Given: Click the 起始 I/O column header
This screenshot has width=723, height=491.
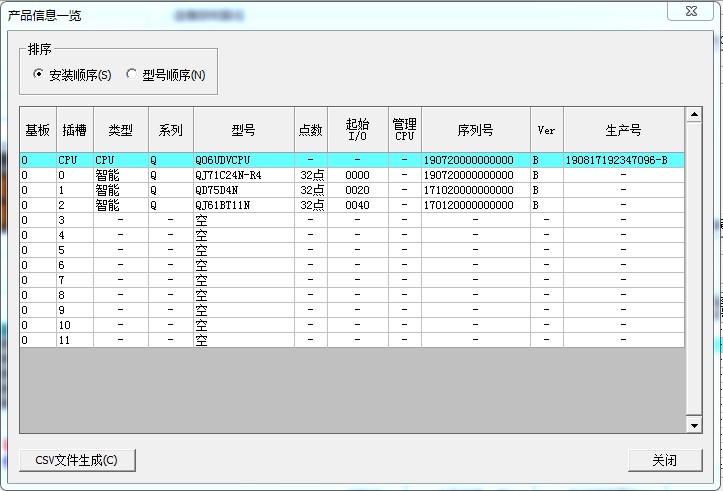Looking at the screenshot, I should tap(357, 130).
